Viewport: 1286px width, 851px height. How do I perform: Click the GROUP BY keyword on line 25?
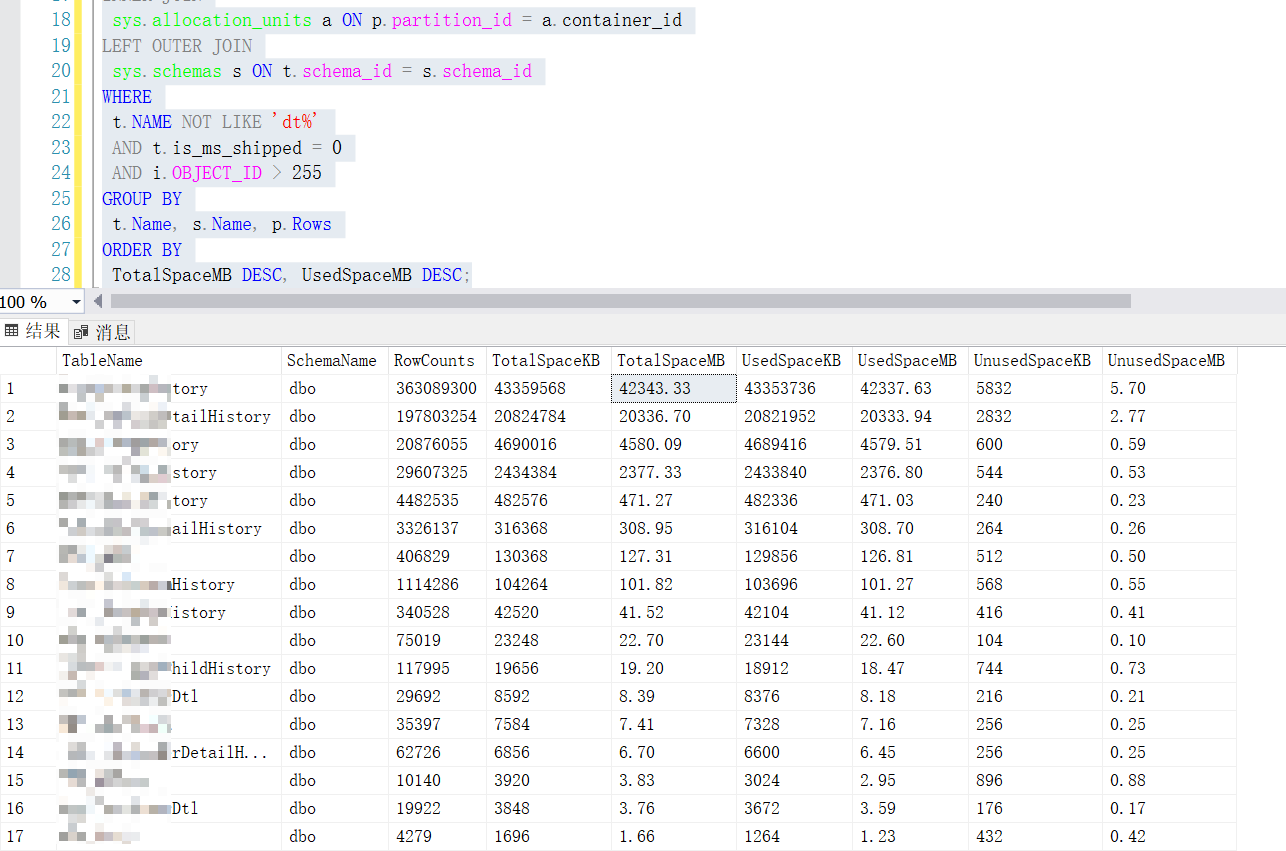click(x=142, y=199)
